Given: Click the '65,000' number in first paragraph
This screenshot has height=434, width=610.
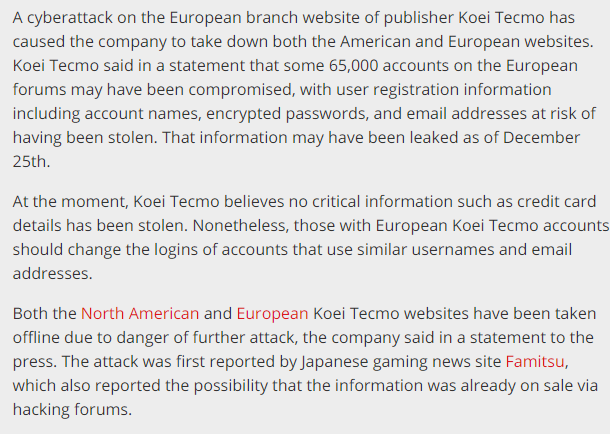Looking at the screenshot, I should click(x=353, y=66).
